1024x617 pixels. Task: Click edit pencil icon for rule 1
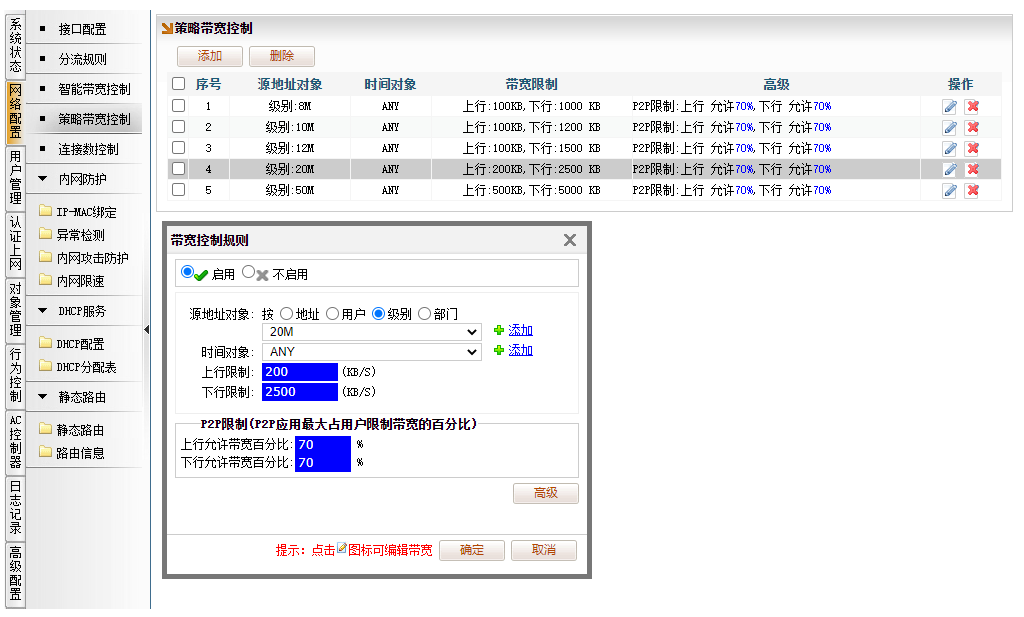point(949,106)
